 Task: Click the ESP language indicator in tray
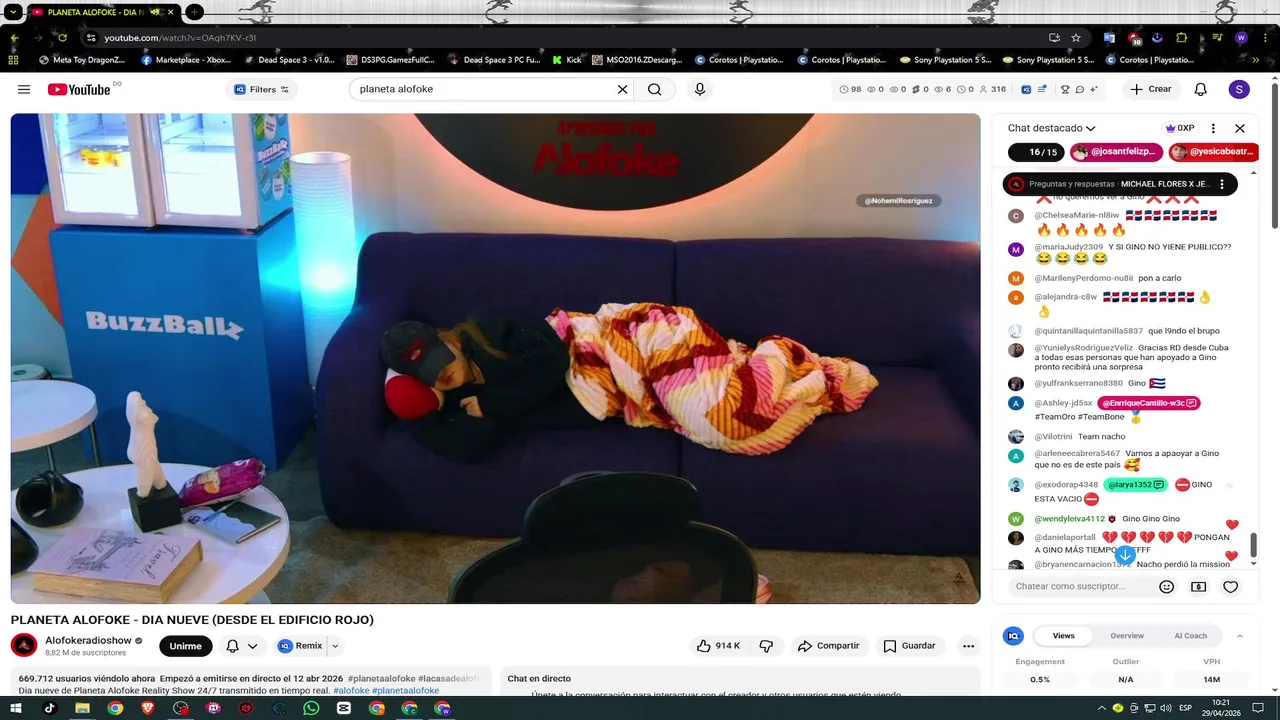[1186, 708]
